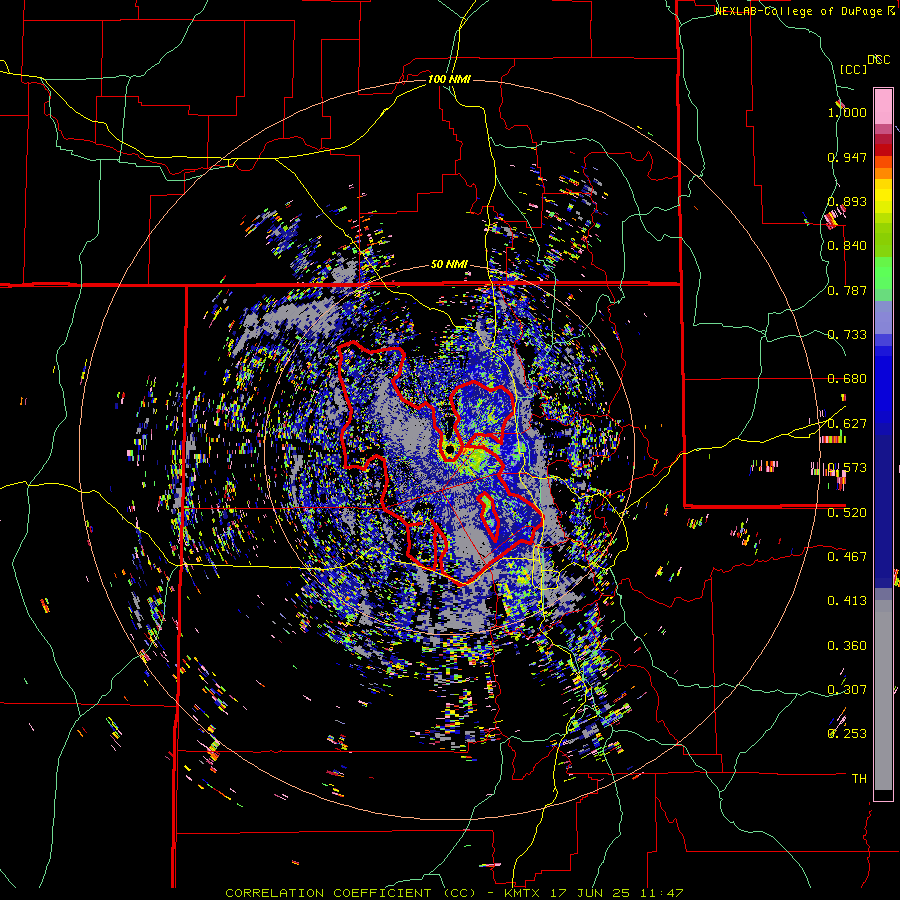Click the 1.000 legend value
900x900 pixels.
(847, 112)
